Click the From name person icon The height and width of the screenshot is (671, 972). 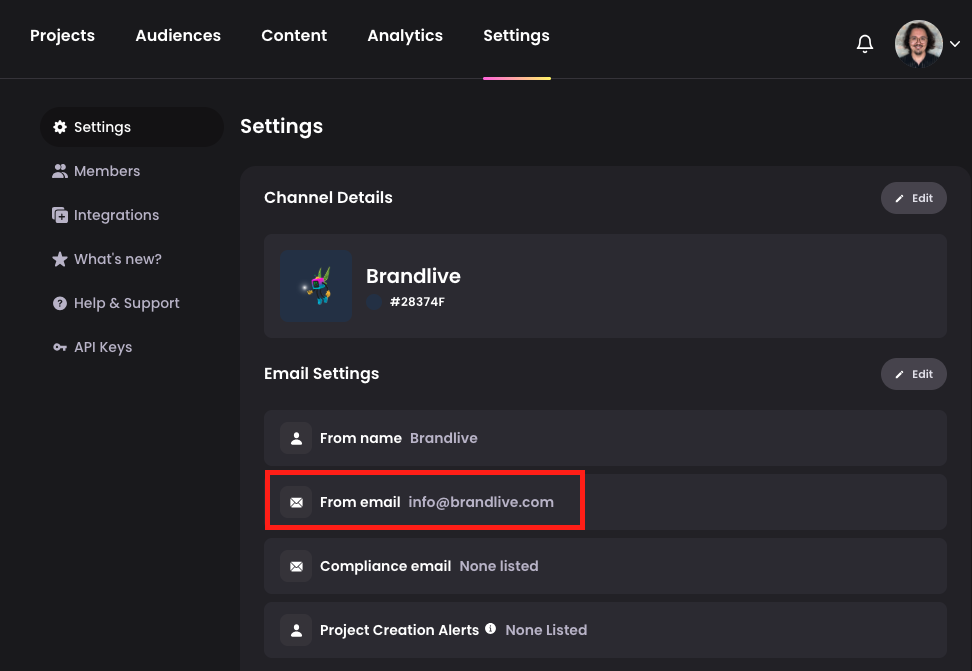pyautogui.click(x=296, y=438)
